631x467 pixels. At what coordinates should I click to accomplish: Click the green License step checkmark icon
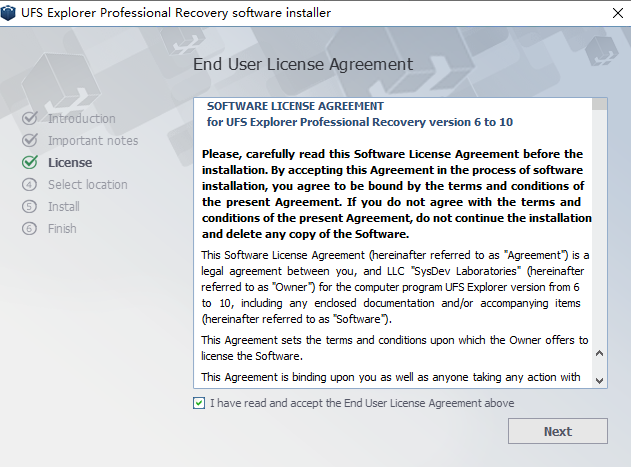(29, 163)
